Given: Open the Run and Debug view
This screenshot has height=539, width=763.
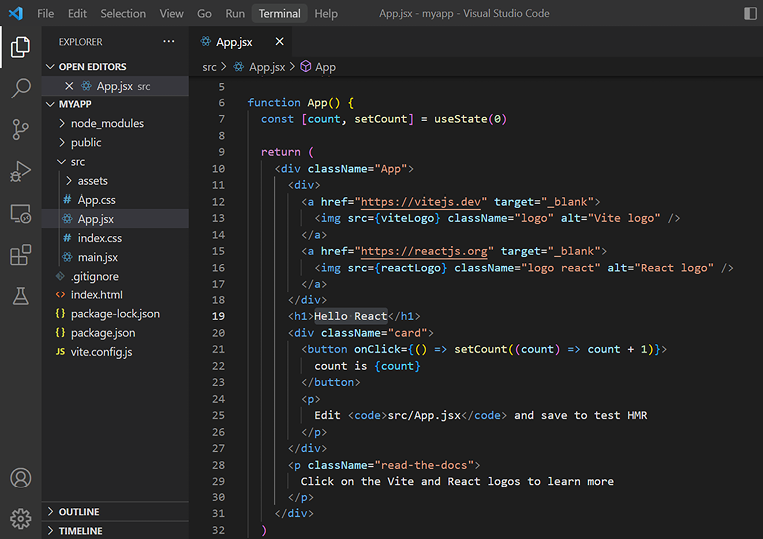Looking at the screenshot, I should click(x=20, y=171).
